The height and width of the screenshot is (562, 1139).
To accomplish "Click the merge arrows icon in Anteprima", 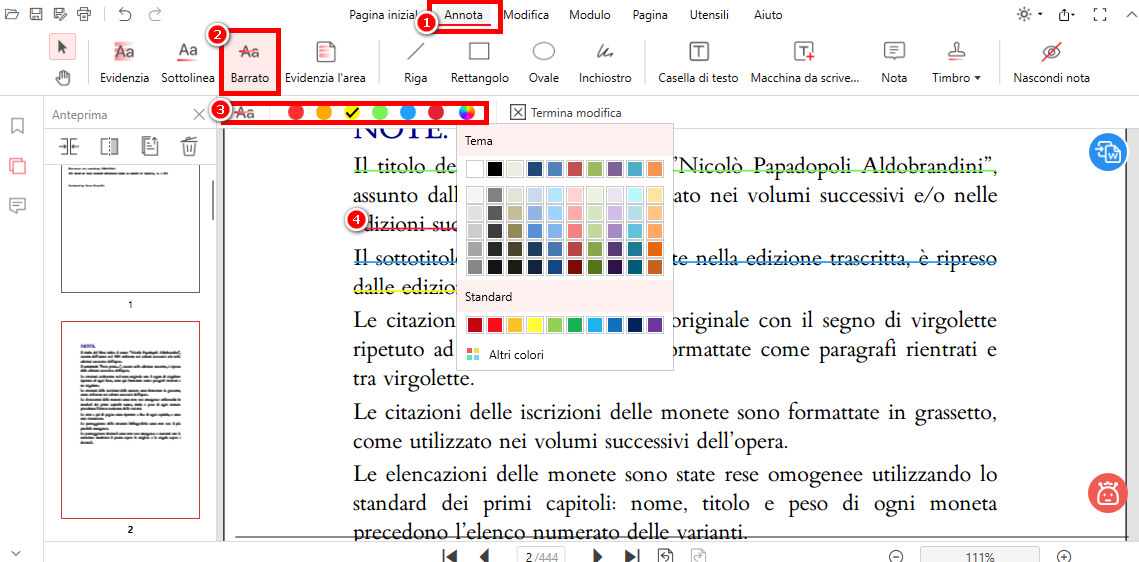I will [x=69, y=147].
